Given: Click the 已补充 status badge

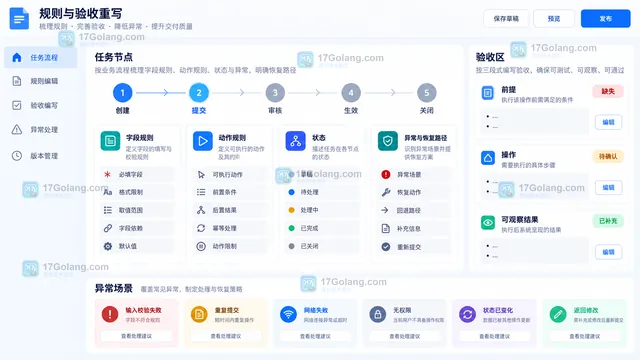Looking at the screenshot, I should point(608,221).
